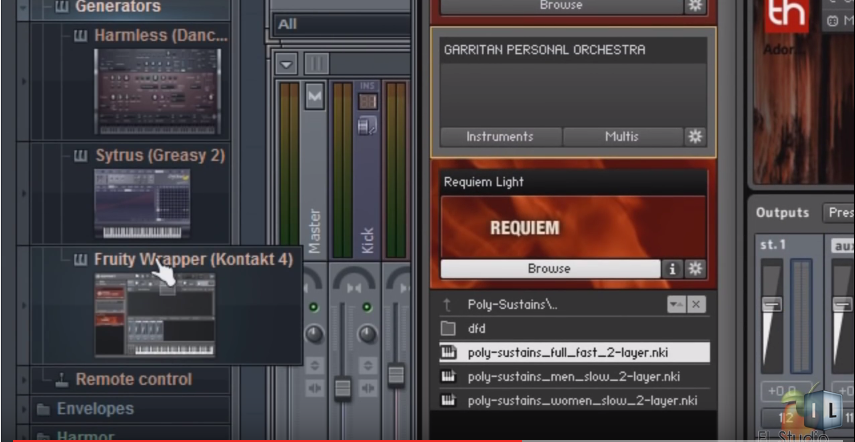Expand arrow beside the Envelopes folder
The height and width of the screenshot is (442, 855).
[23, 409]
